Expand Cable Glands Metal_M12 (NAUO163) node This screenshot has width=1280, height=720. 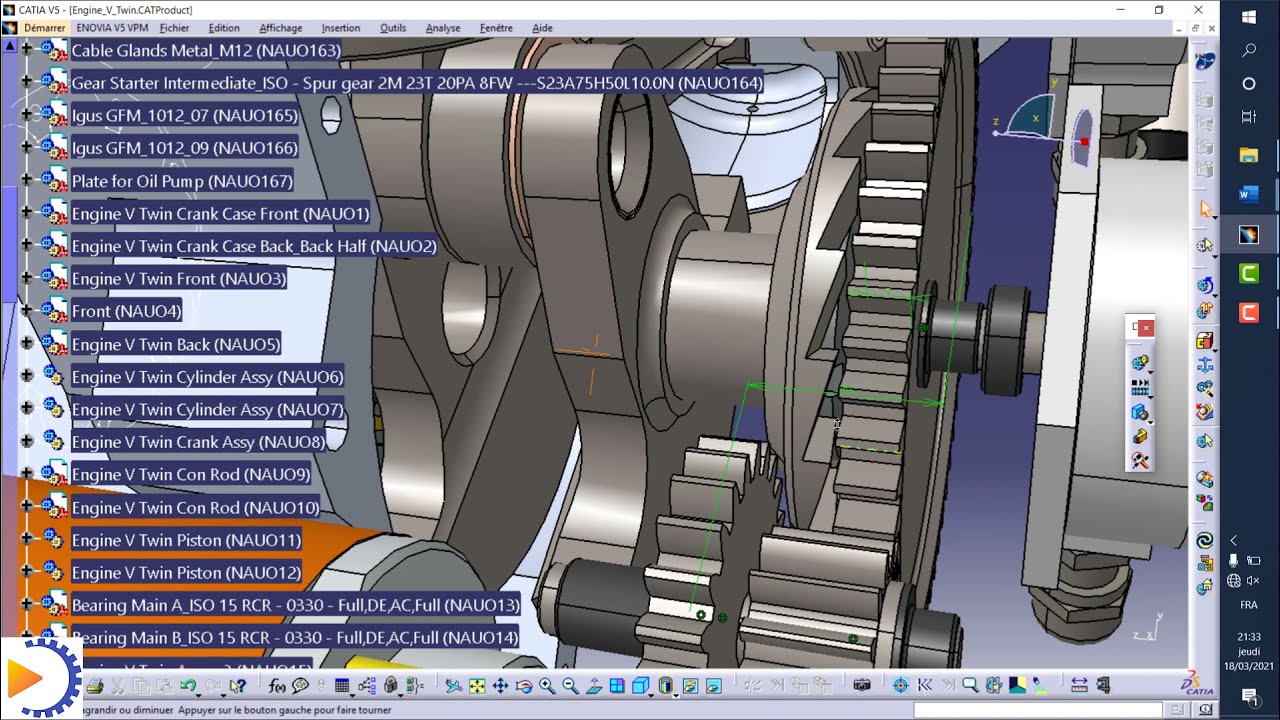coord(27,49)
